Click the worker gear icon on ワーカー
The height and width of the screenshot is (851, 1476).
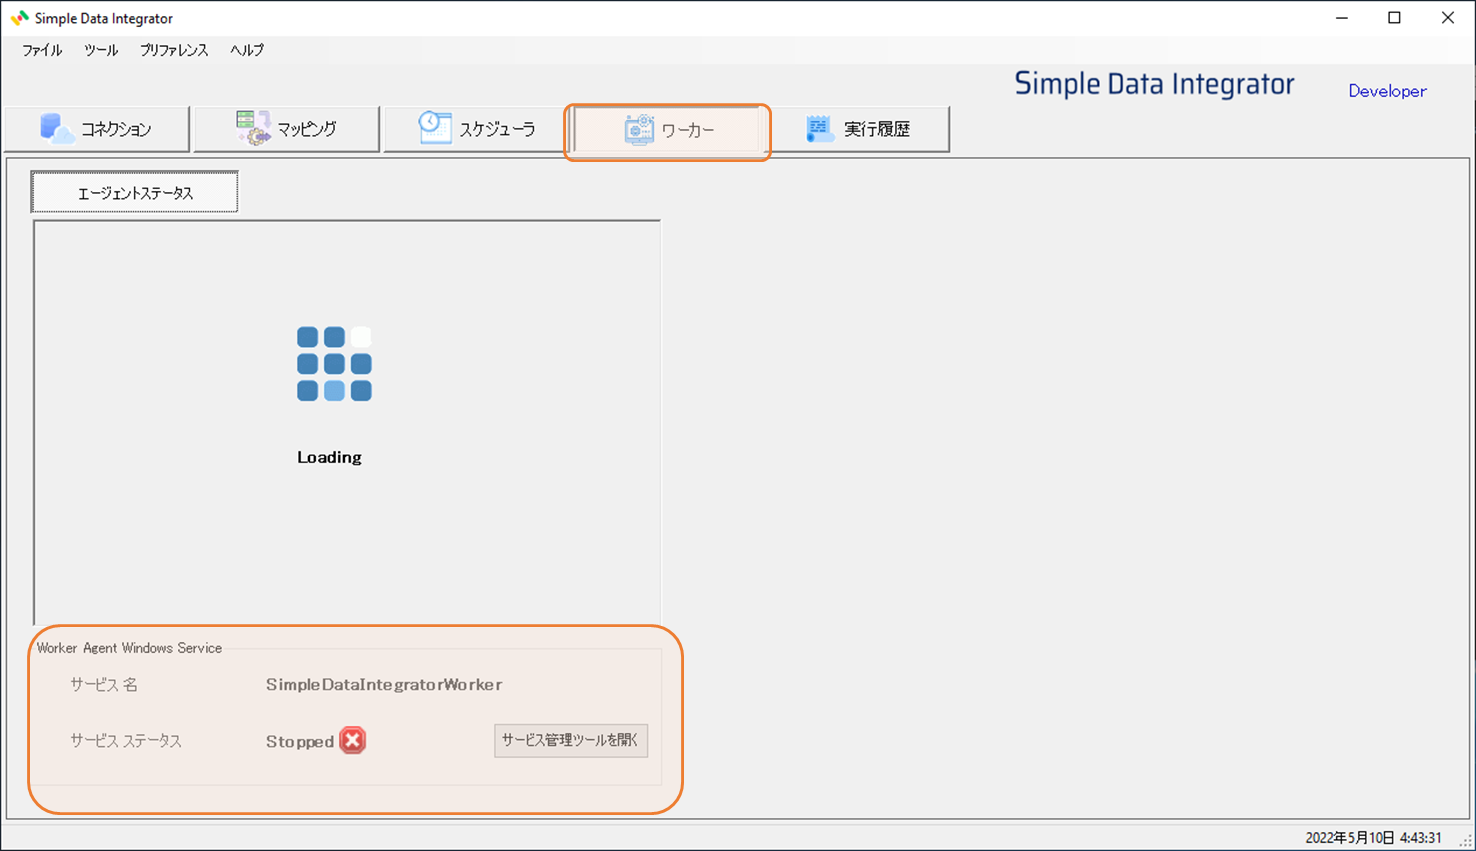click(639, 130)
